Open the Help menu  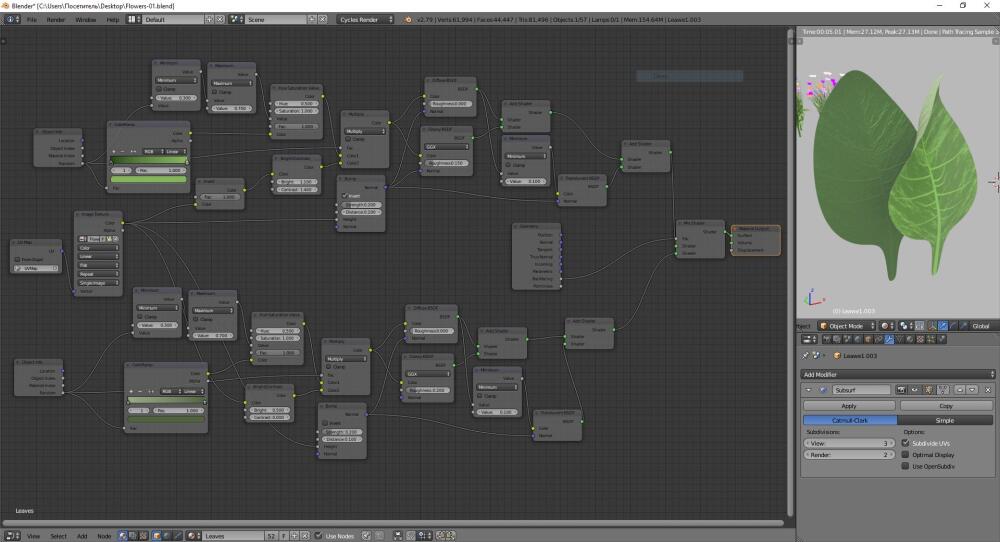click(112, 20)
